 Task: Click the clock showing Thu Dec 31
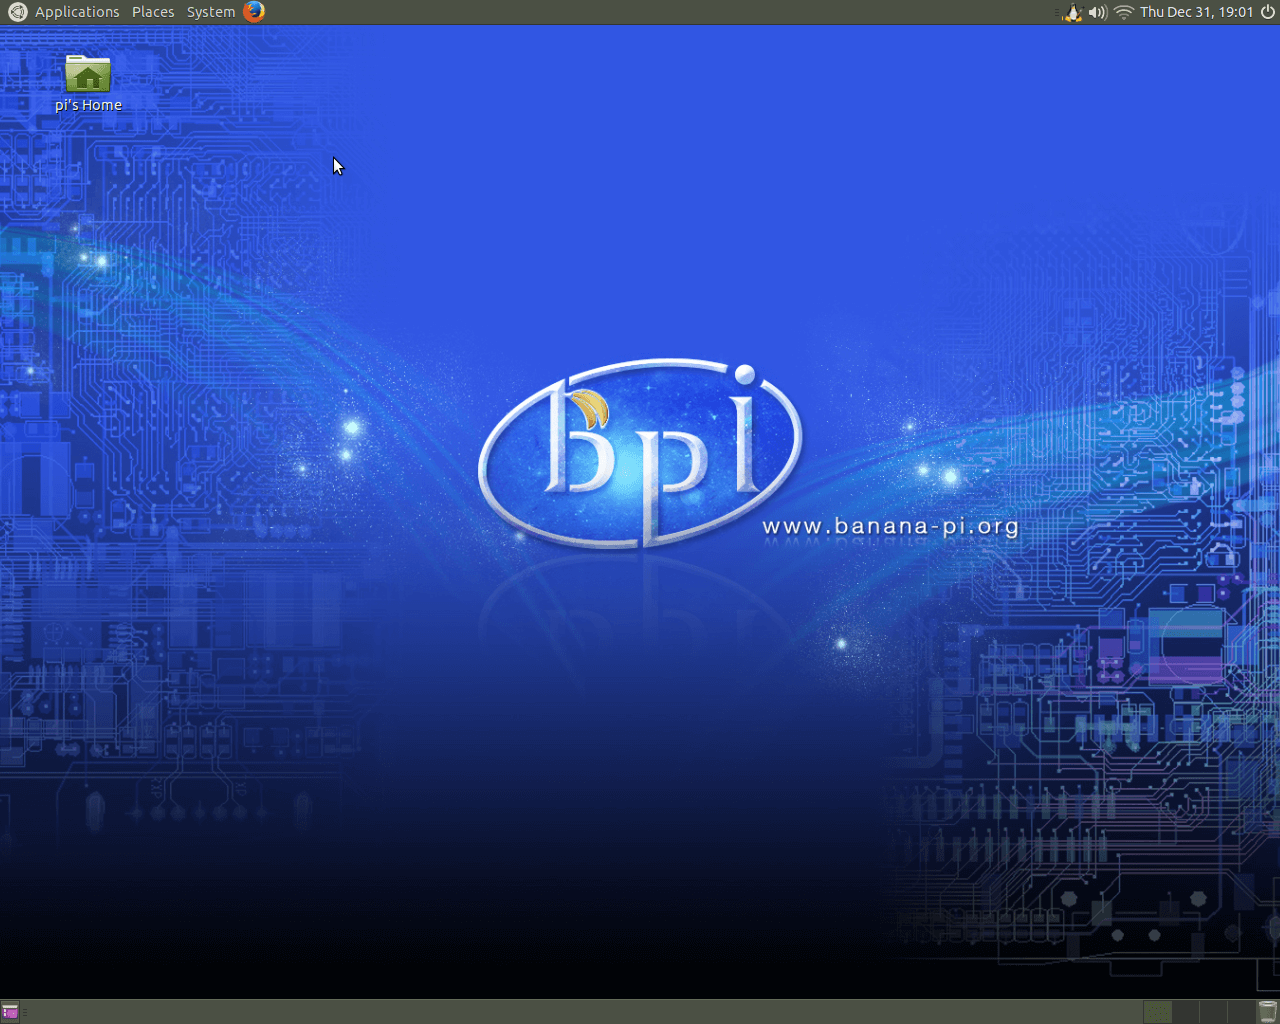[1196, 12]
